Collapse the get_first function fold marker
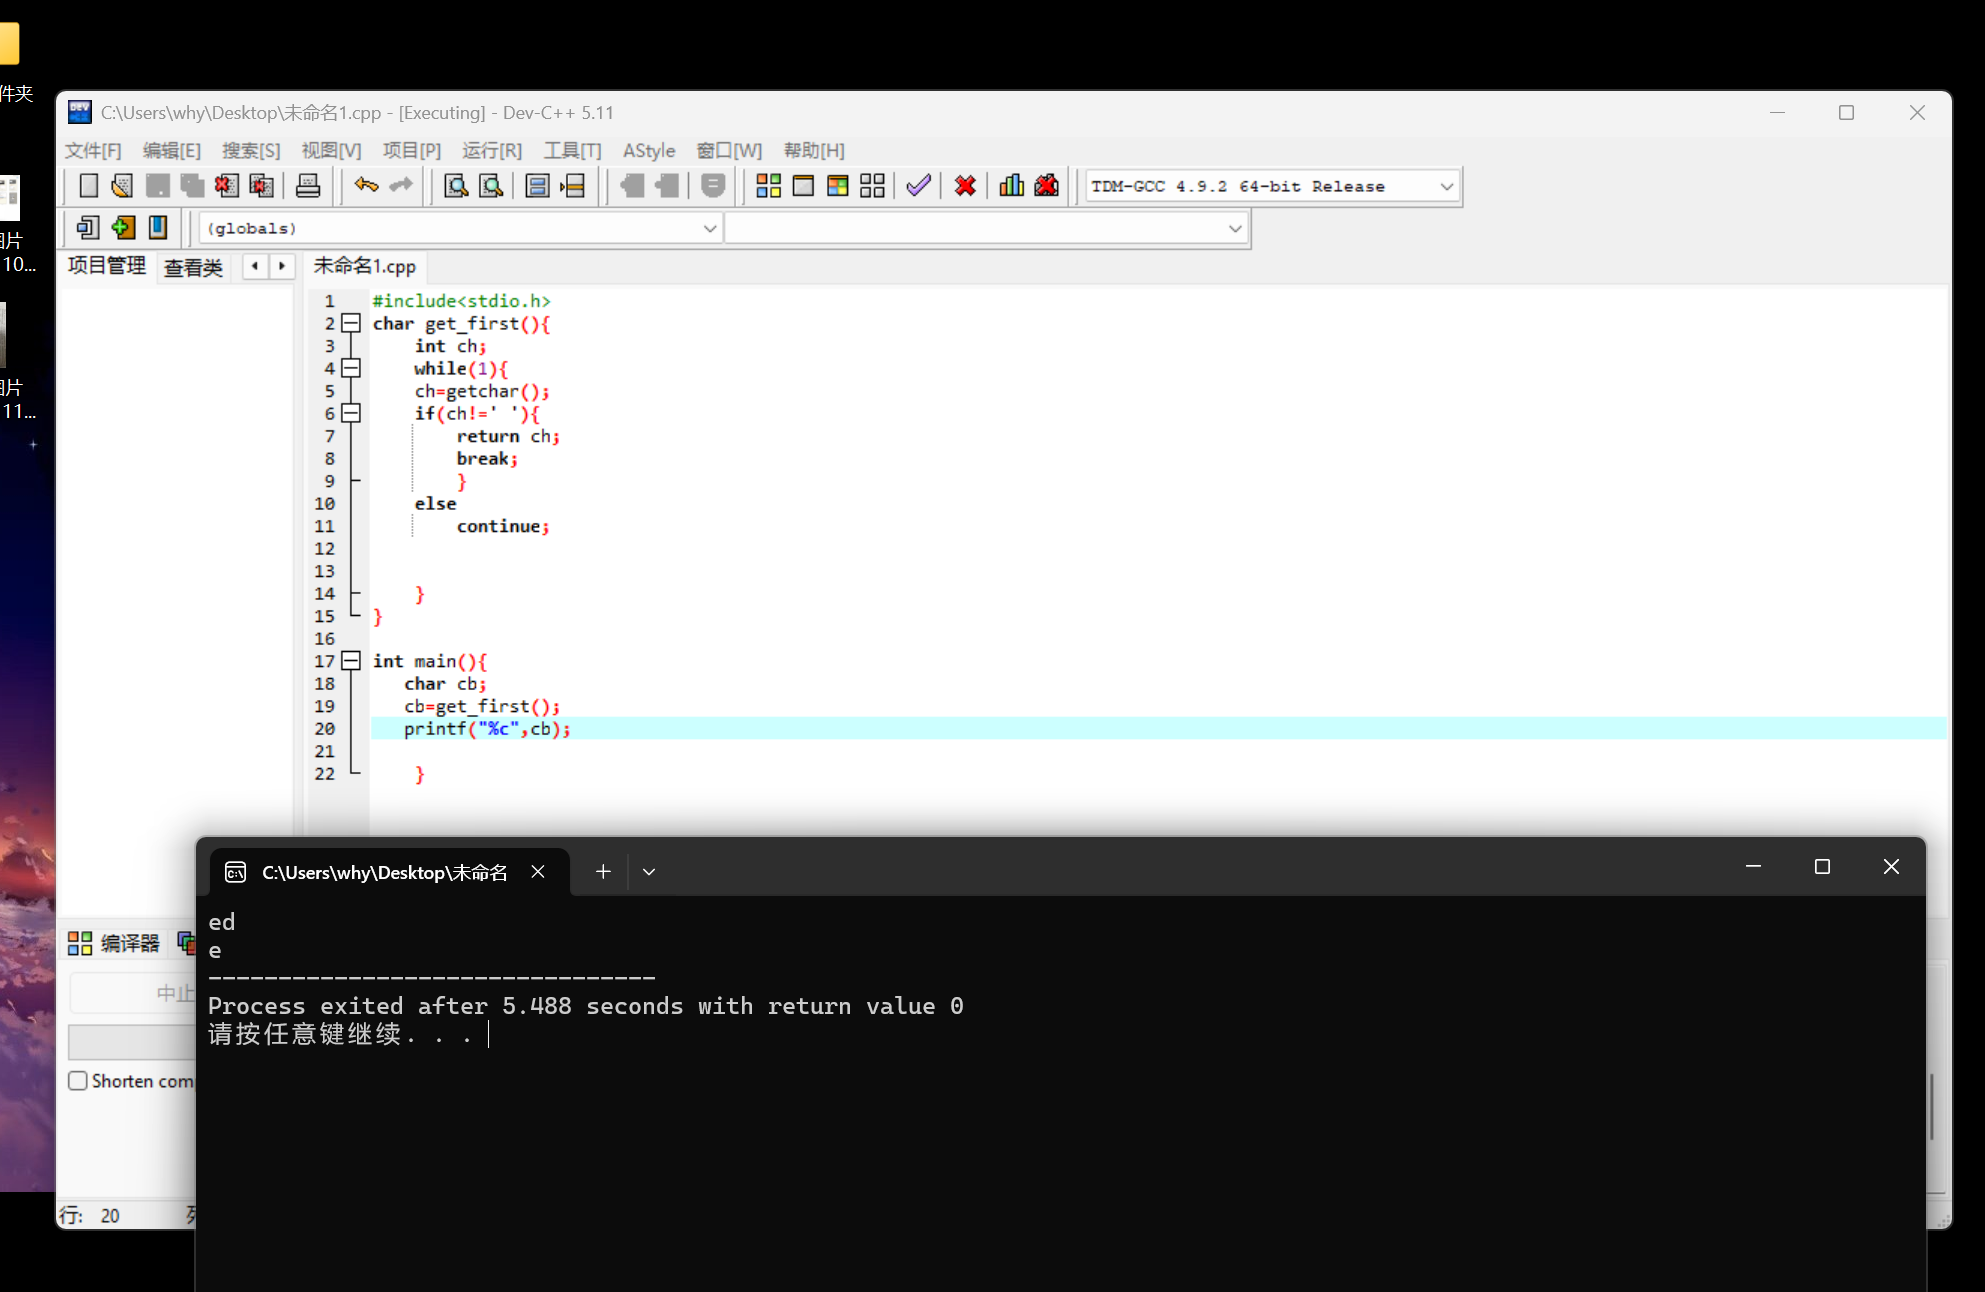1985x1292 pixels. pos(351,323)
